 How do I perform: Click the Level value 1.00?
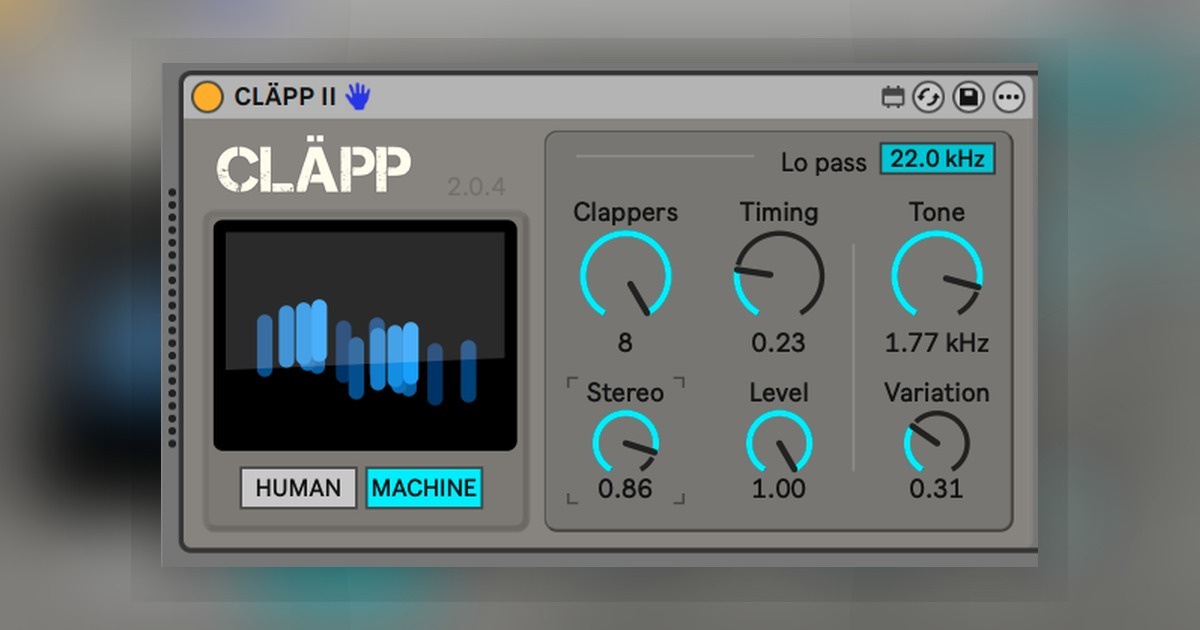click(779, 489)
